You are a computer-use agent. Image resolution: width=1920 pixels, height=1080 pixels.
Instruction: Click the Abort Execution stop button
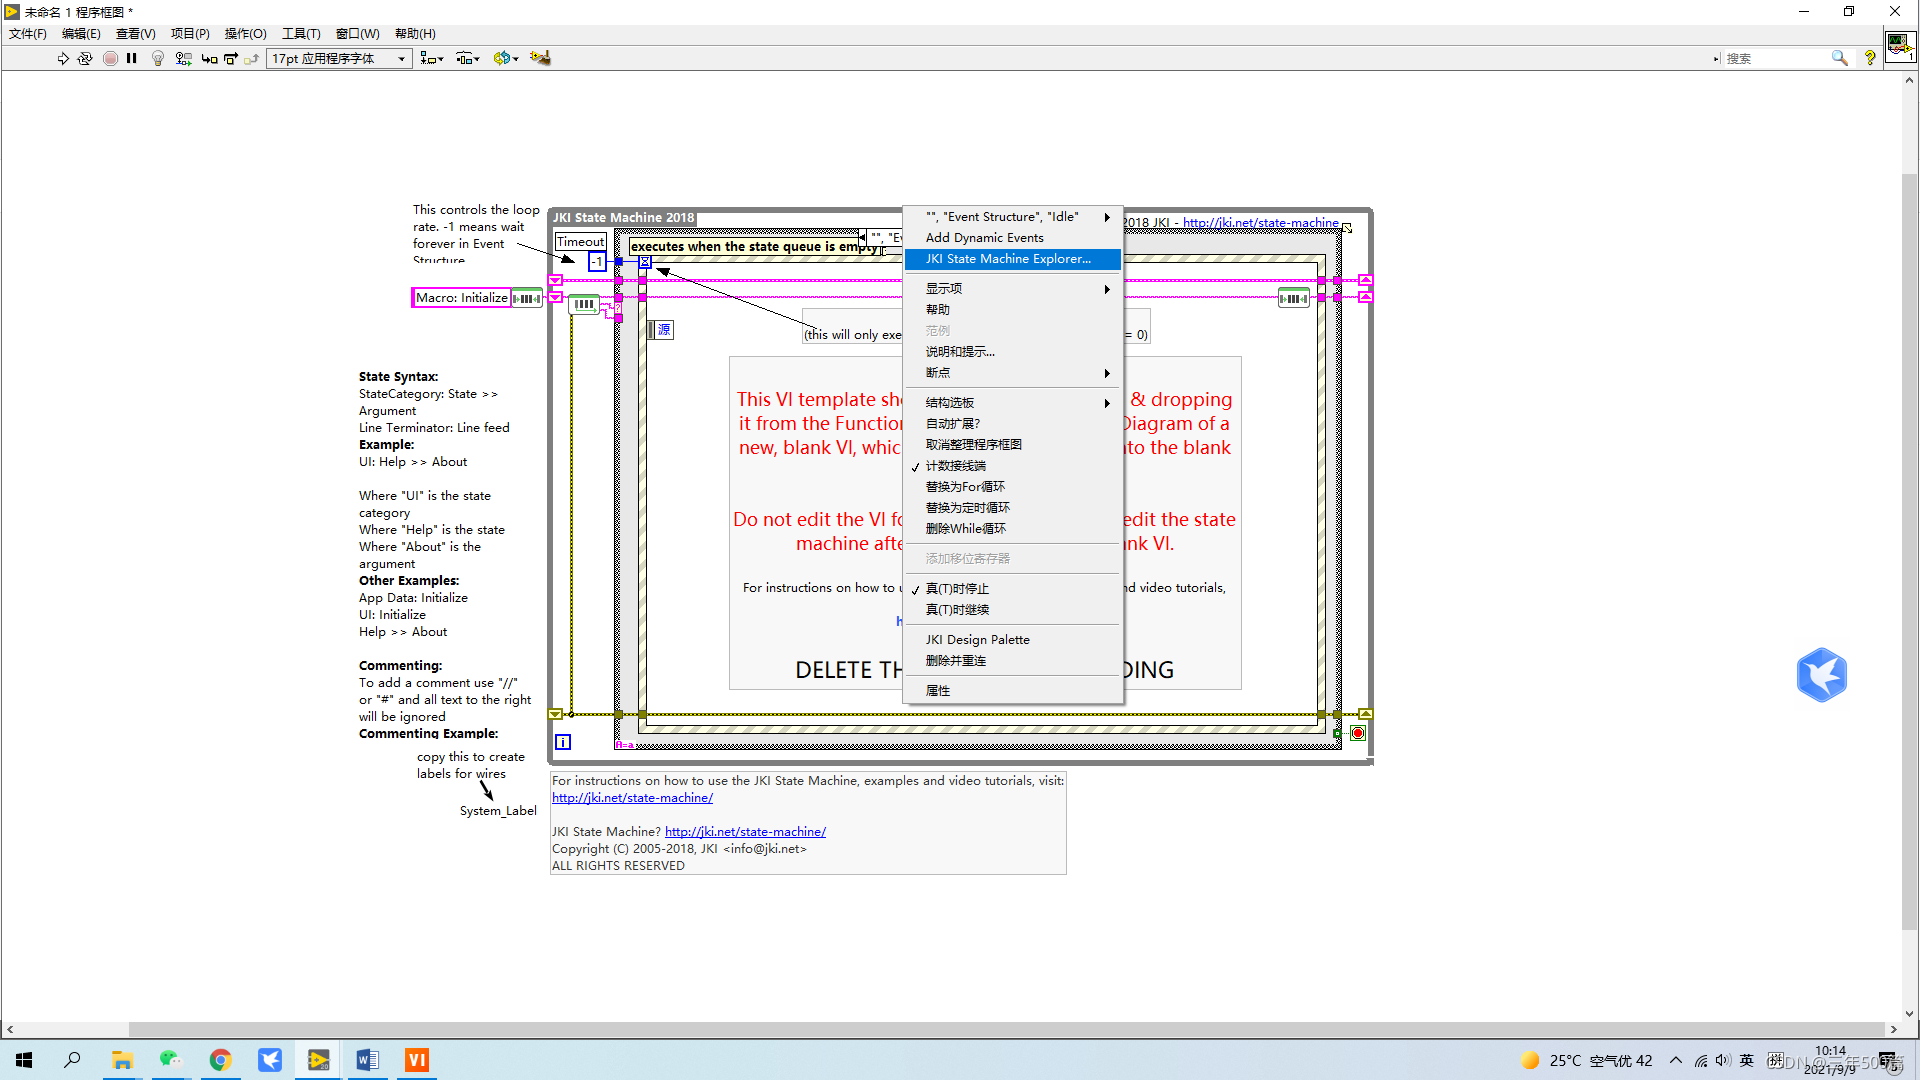(110, 58)
